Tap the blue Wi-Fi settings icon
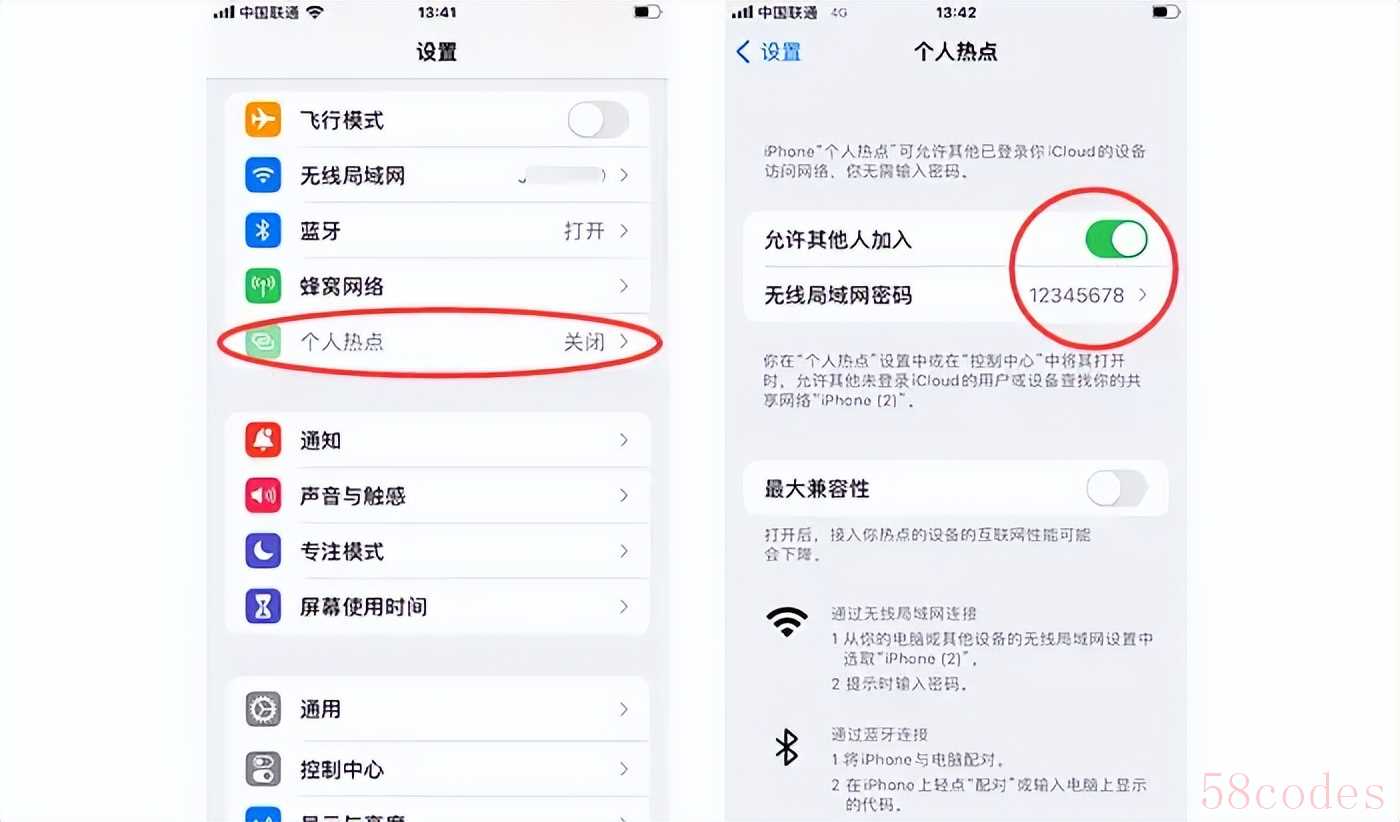Screen dimensions: 1400x822 click(263, 176)
